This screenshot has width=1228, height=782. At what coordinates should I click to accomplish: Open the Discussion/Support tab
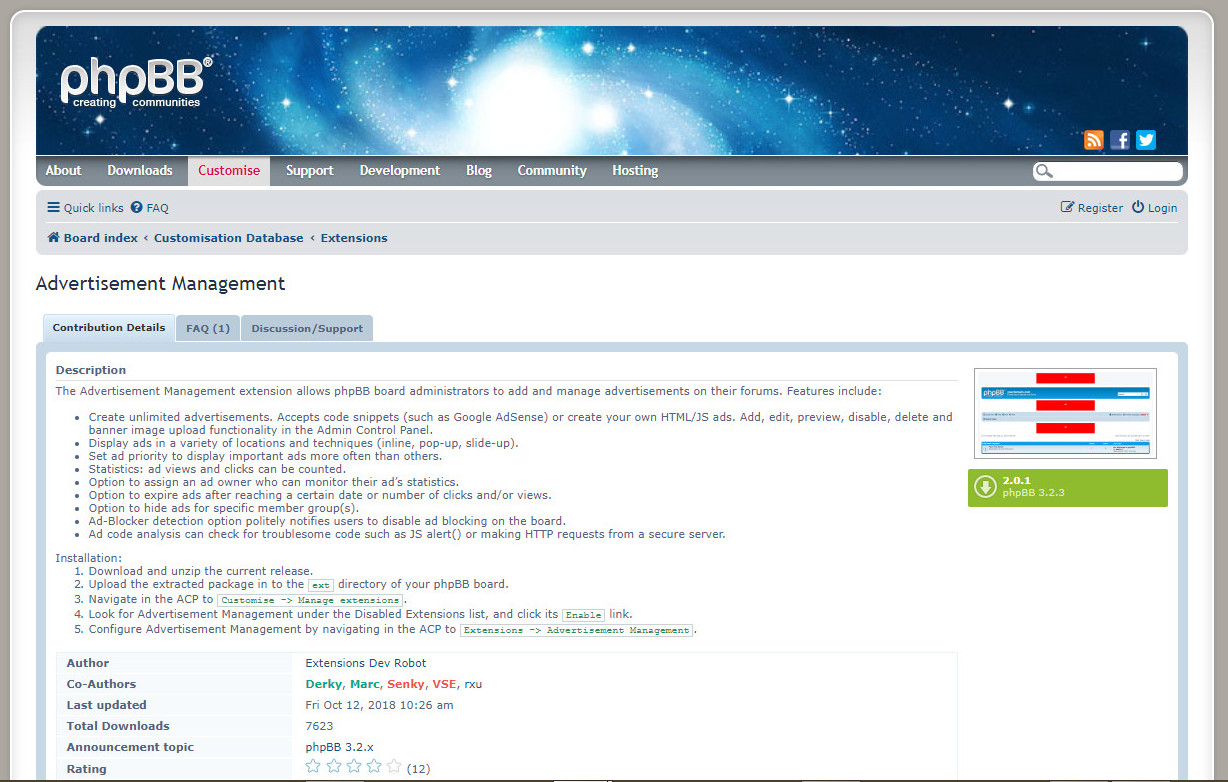(307, 328)
